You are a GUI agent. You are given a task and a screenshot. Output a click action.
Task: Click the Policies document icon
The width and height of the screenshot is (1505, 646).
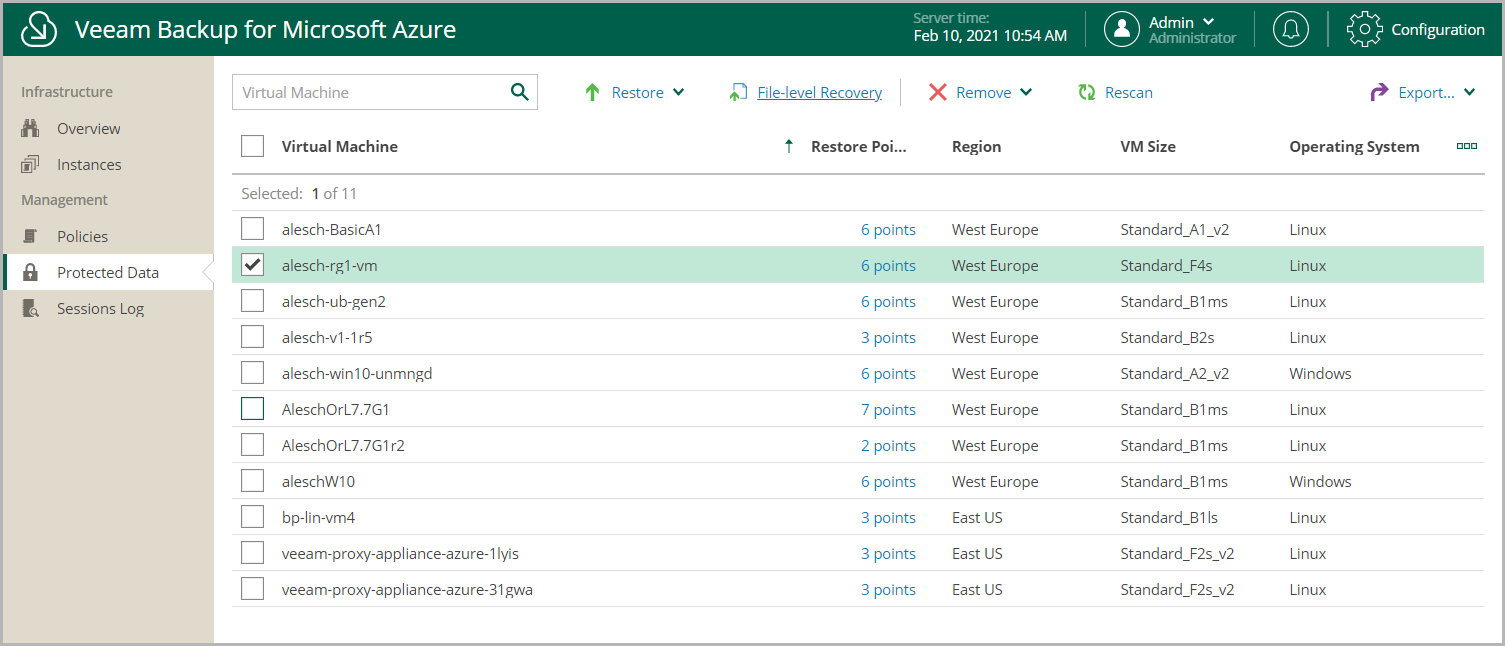[30, 236]
